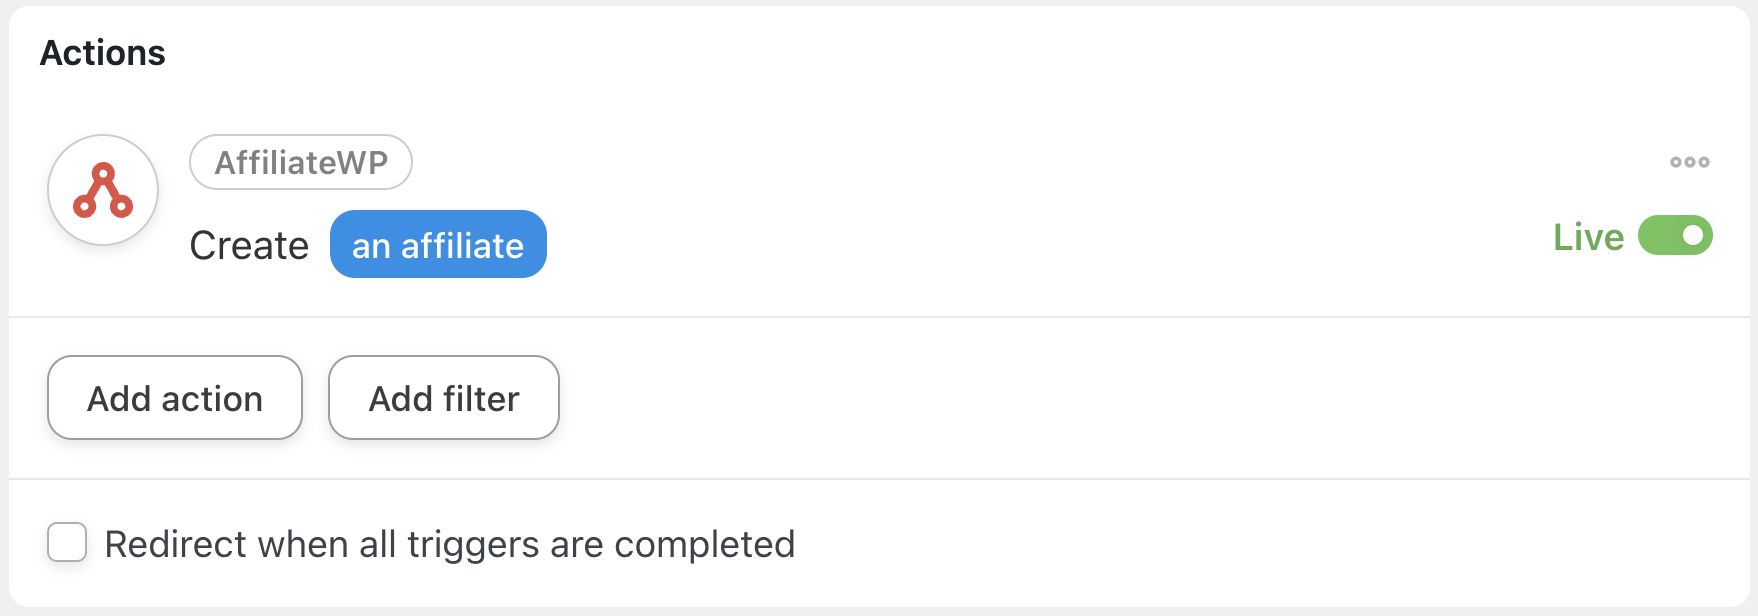The width and height of the screenshot is (1758, 616).
Task: Click the AffiliateWP red logo icon
Action: [103, 190]
